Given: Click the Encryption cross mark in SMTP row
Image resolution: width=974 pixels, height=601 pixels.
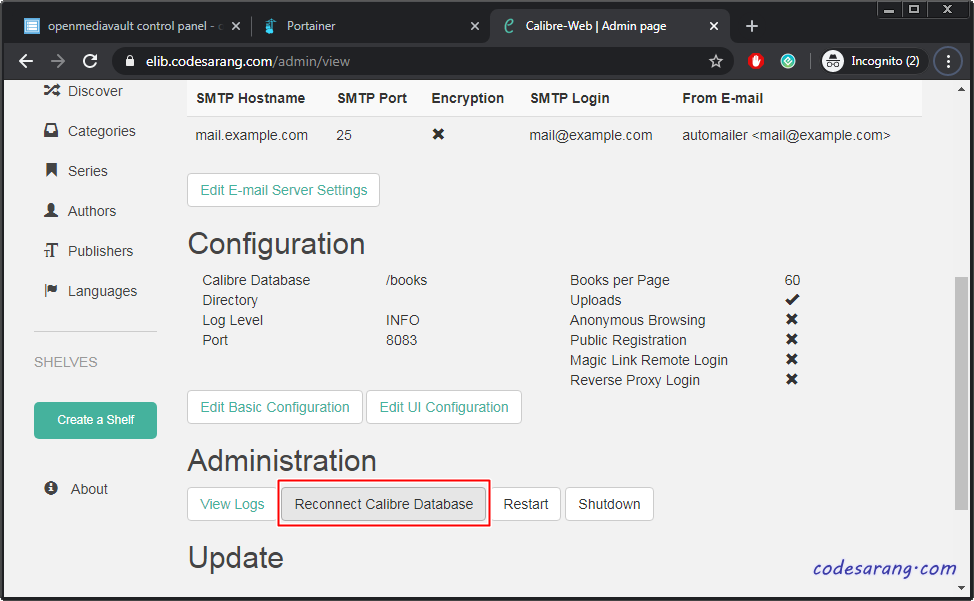Looking at the screenshot, I should click(438, 134).
